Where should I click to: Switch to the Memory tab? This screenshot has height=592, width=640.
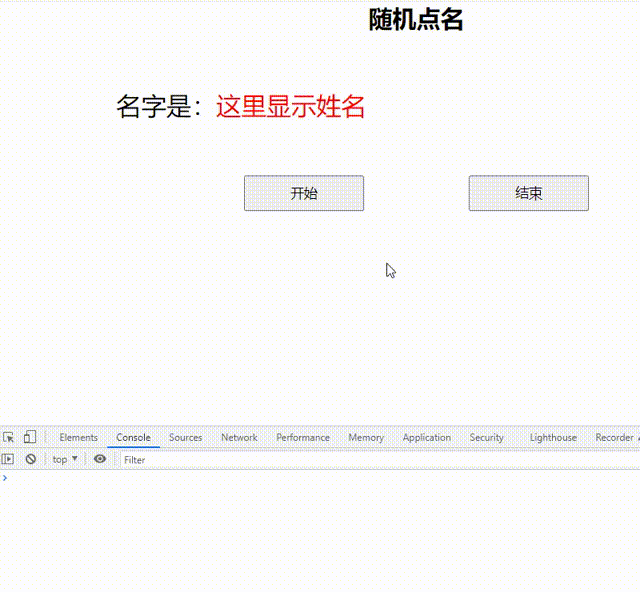(366, 437)
